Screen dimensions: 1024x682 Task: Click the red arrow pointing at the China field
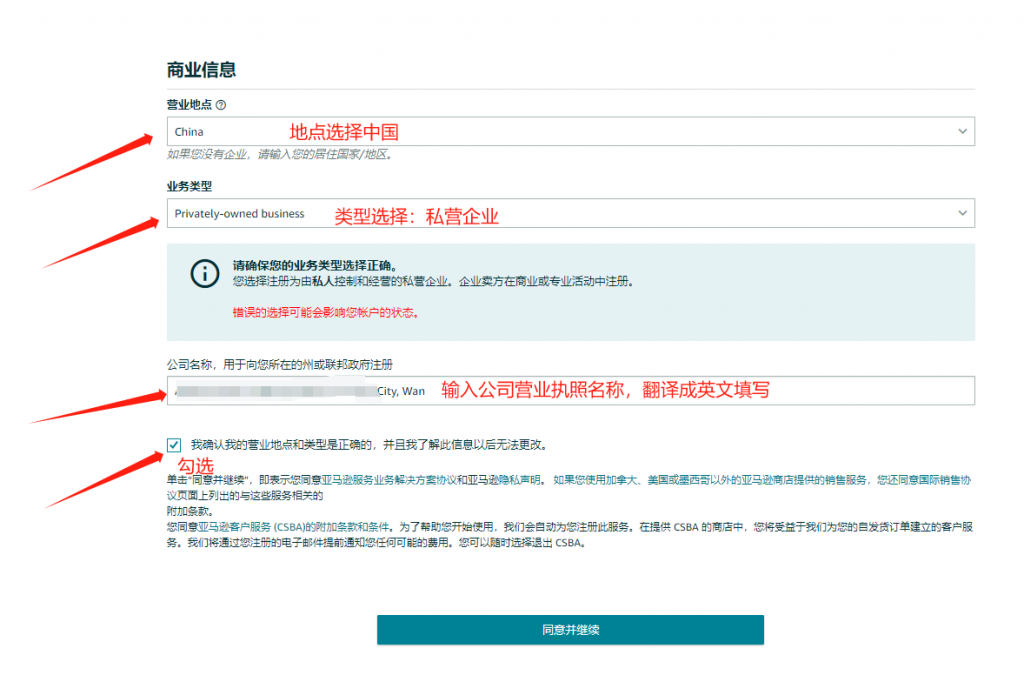coord(95,160)
